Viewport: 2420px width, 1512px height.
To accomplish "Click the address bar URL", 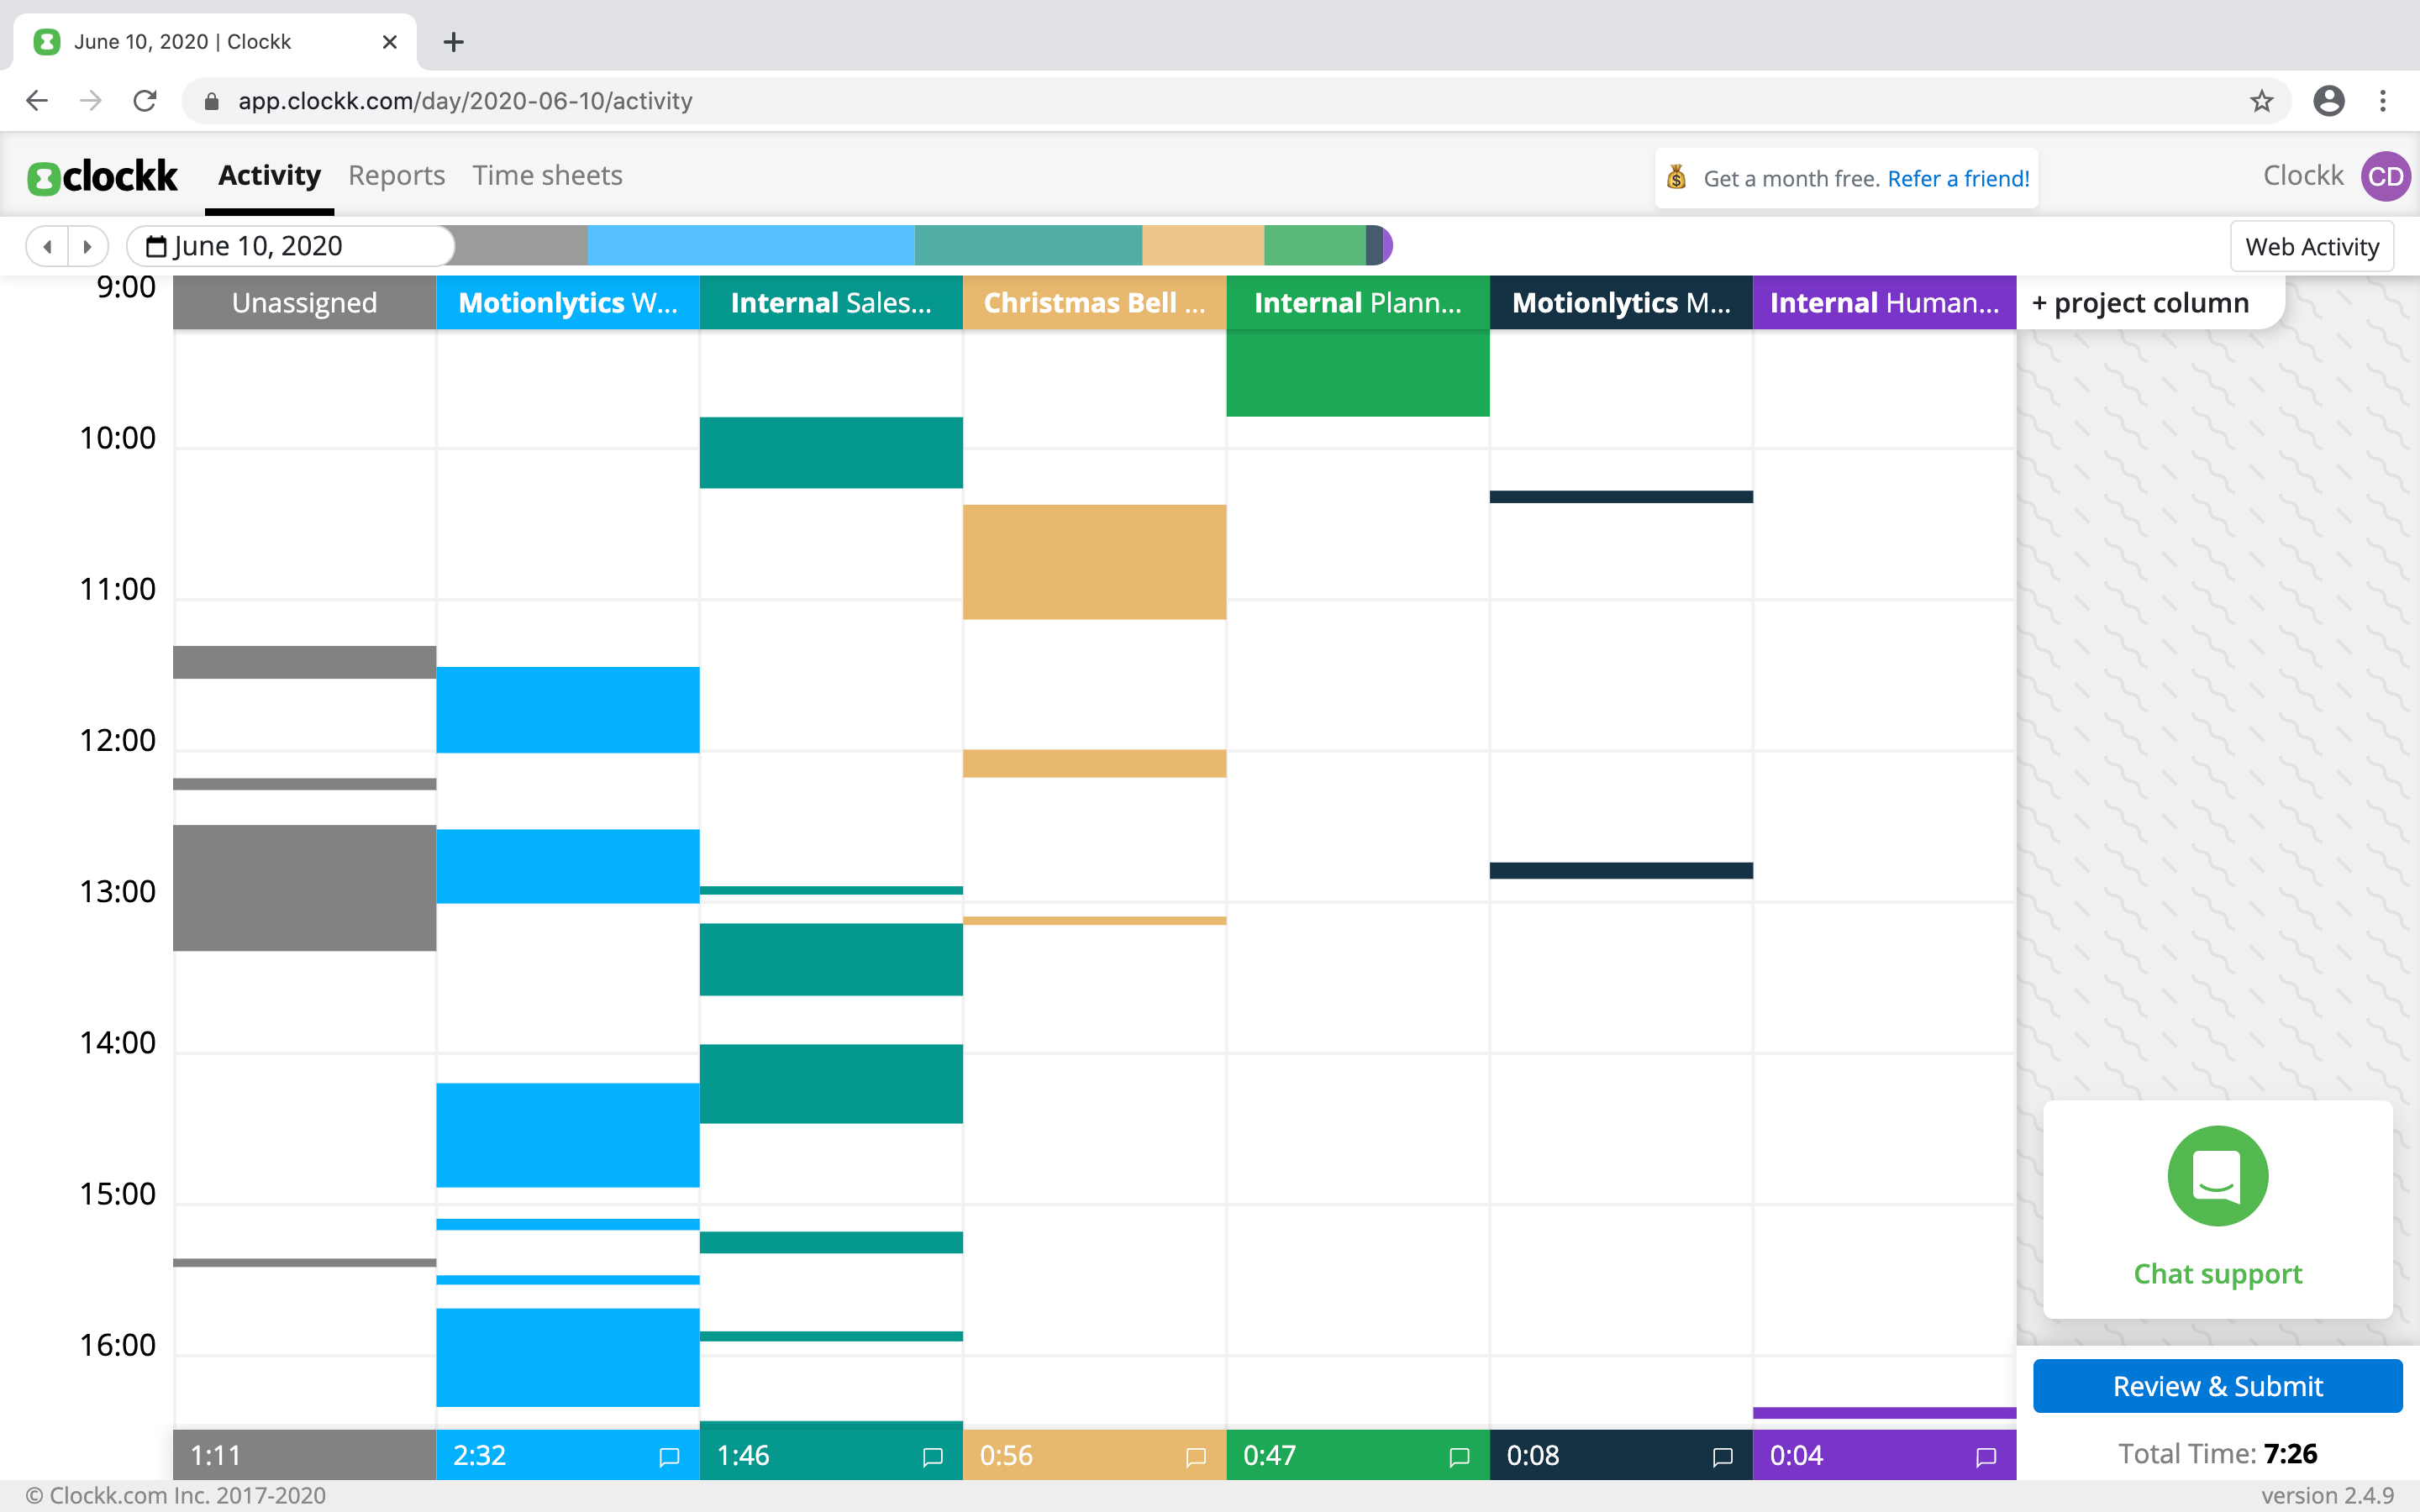I will 465,101.
